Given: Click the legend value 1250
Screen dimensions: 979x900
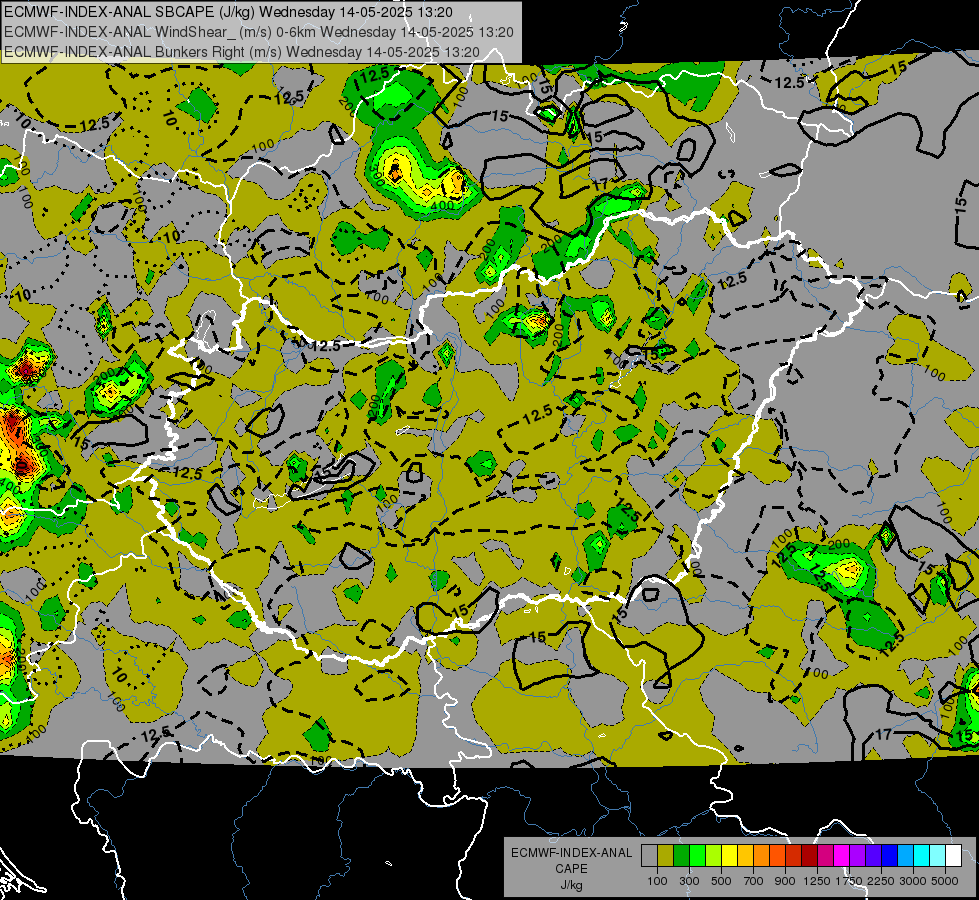Looking at the screenshot, I should [817, 881].
